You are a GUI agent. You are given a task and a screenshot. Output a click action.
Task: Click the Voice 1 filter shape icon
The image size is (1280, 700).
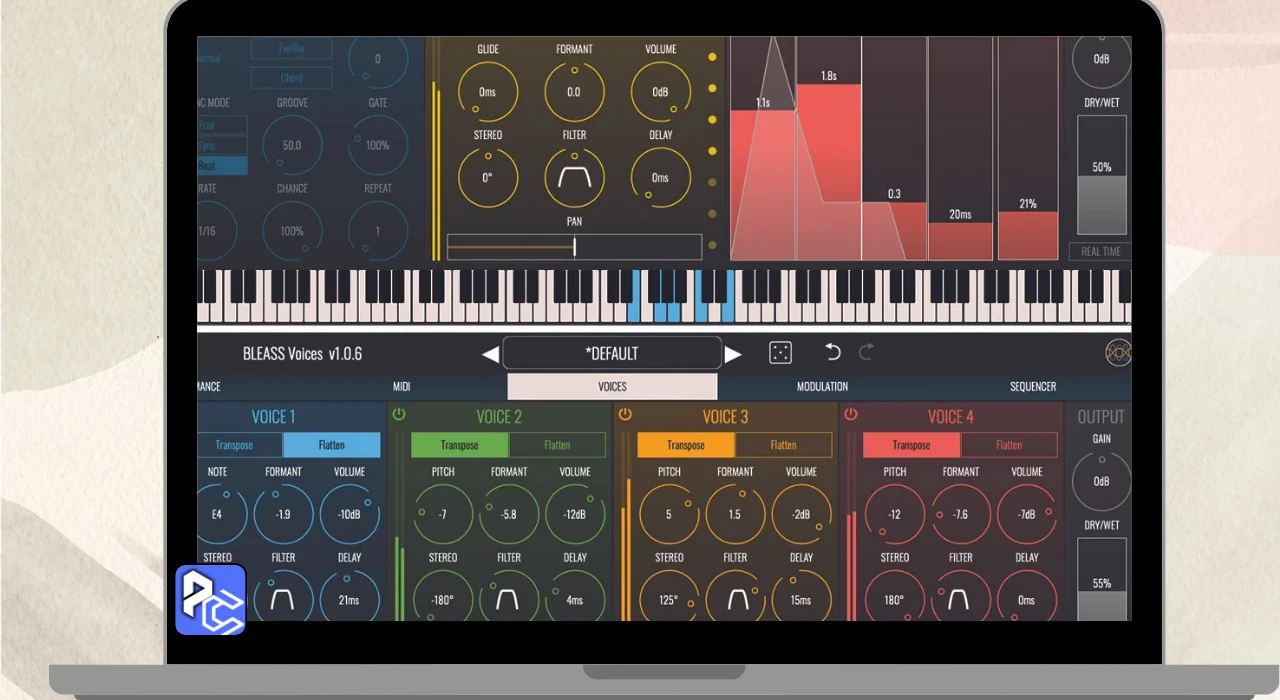283,600
